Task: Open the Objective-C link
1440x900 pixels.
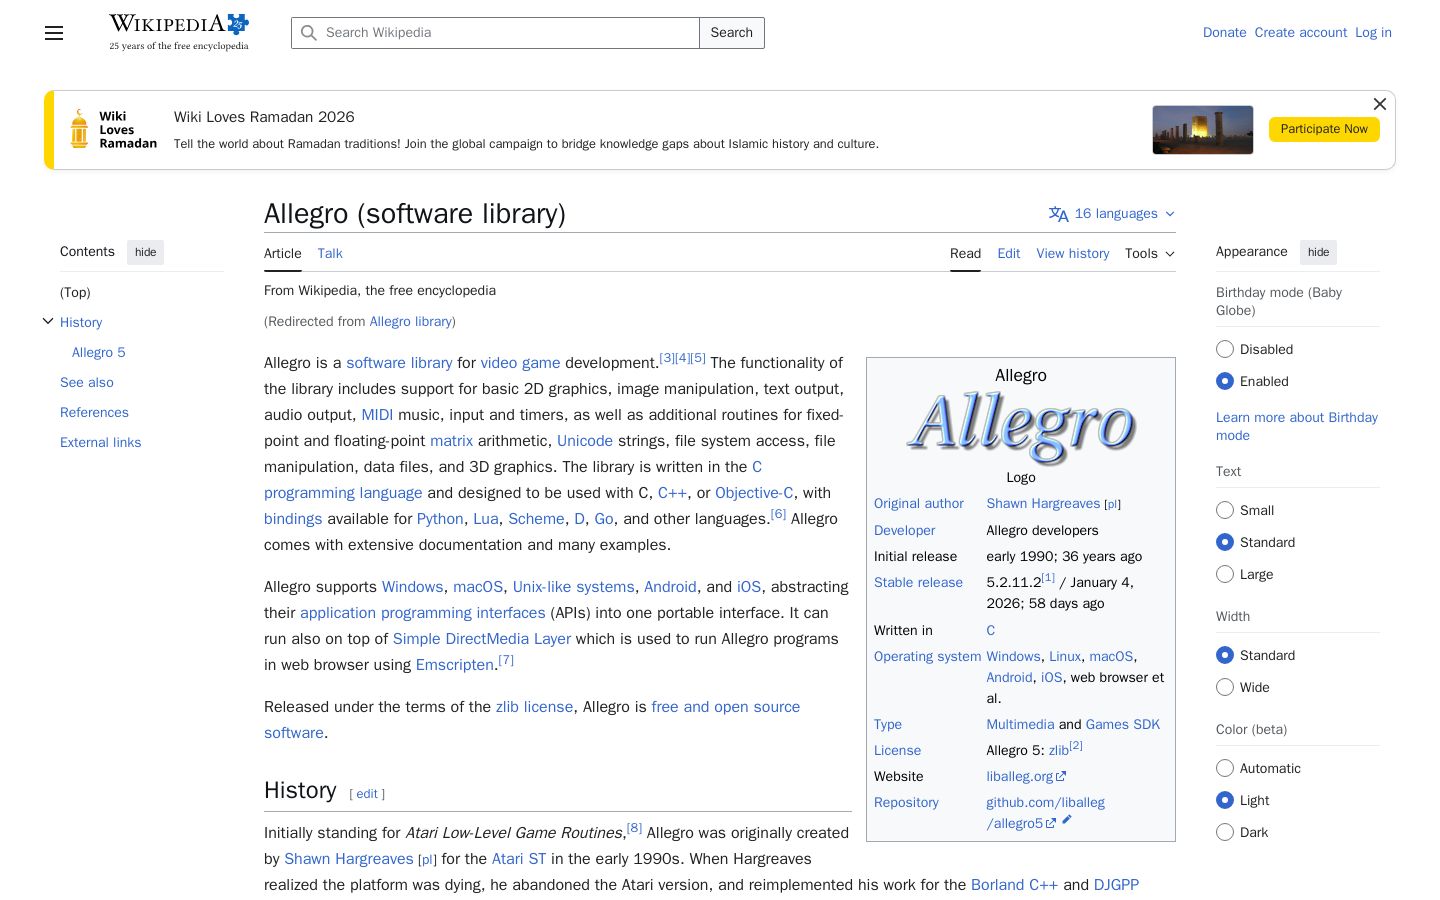Action: tap(754, 493)
